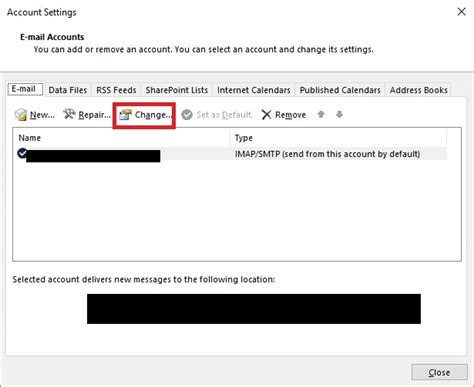Open the Internet Calendars tab
Viewport: 474px width, 387px height.
(x=254, y=90)
